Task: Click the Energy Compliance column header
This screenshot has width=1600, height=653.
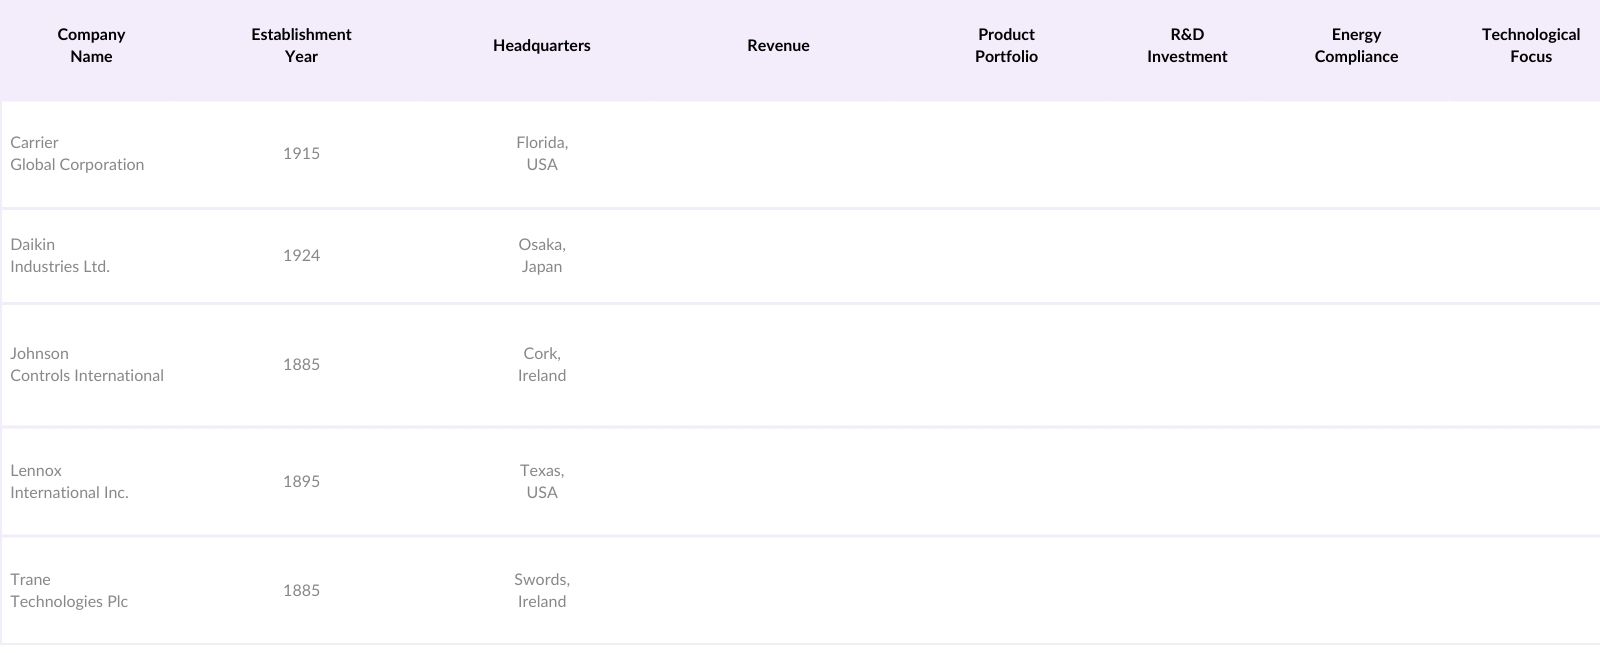Action: coord(1356,46)
